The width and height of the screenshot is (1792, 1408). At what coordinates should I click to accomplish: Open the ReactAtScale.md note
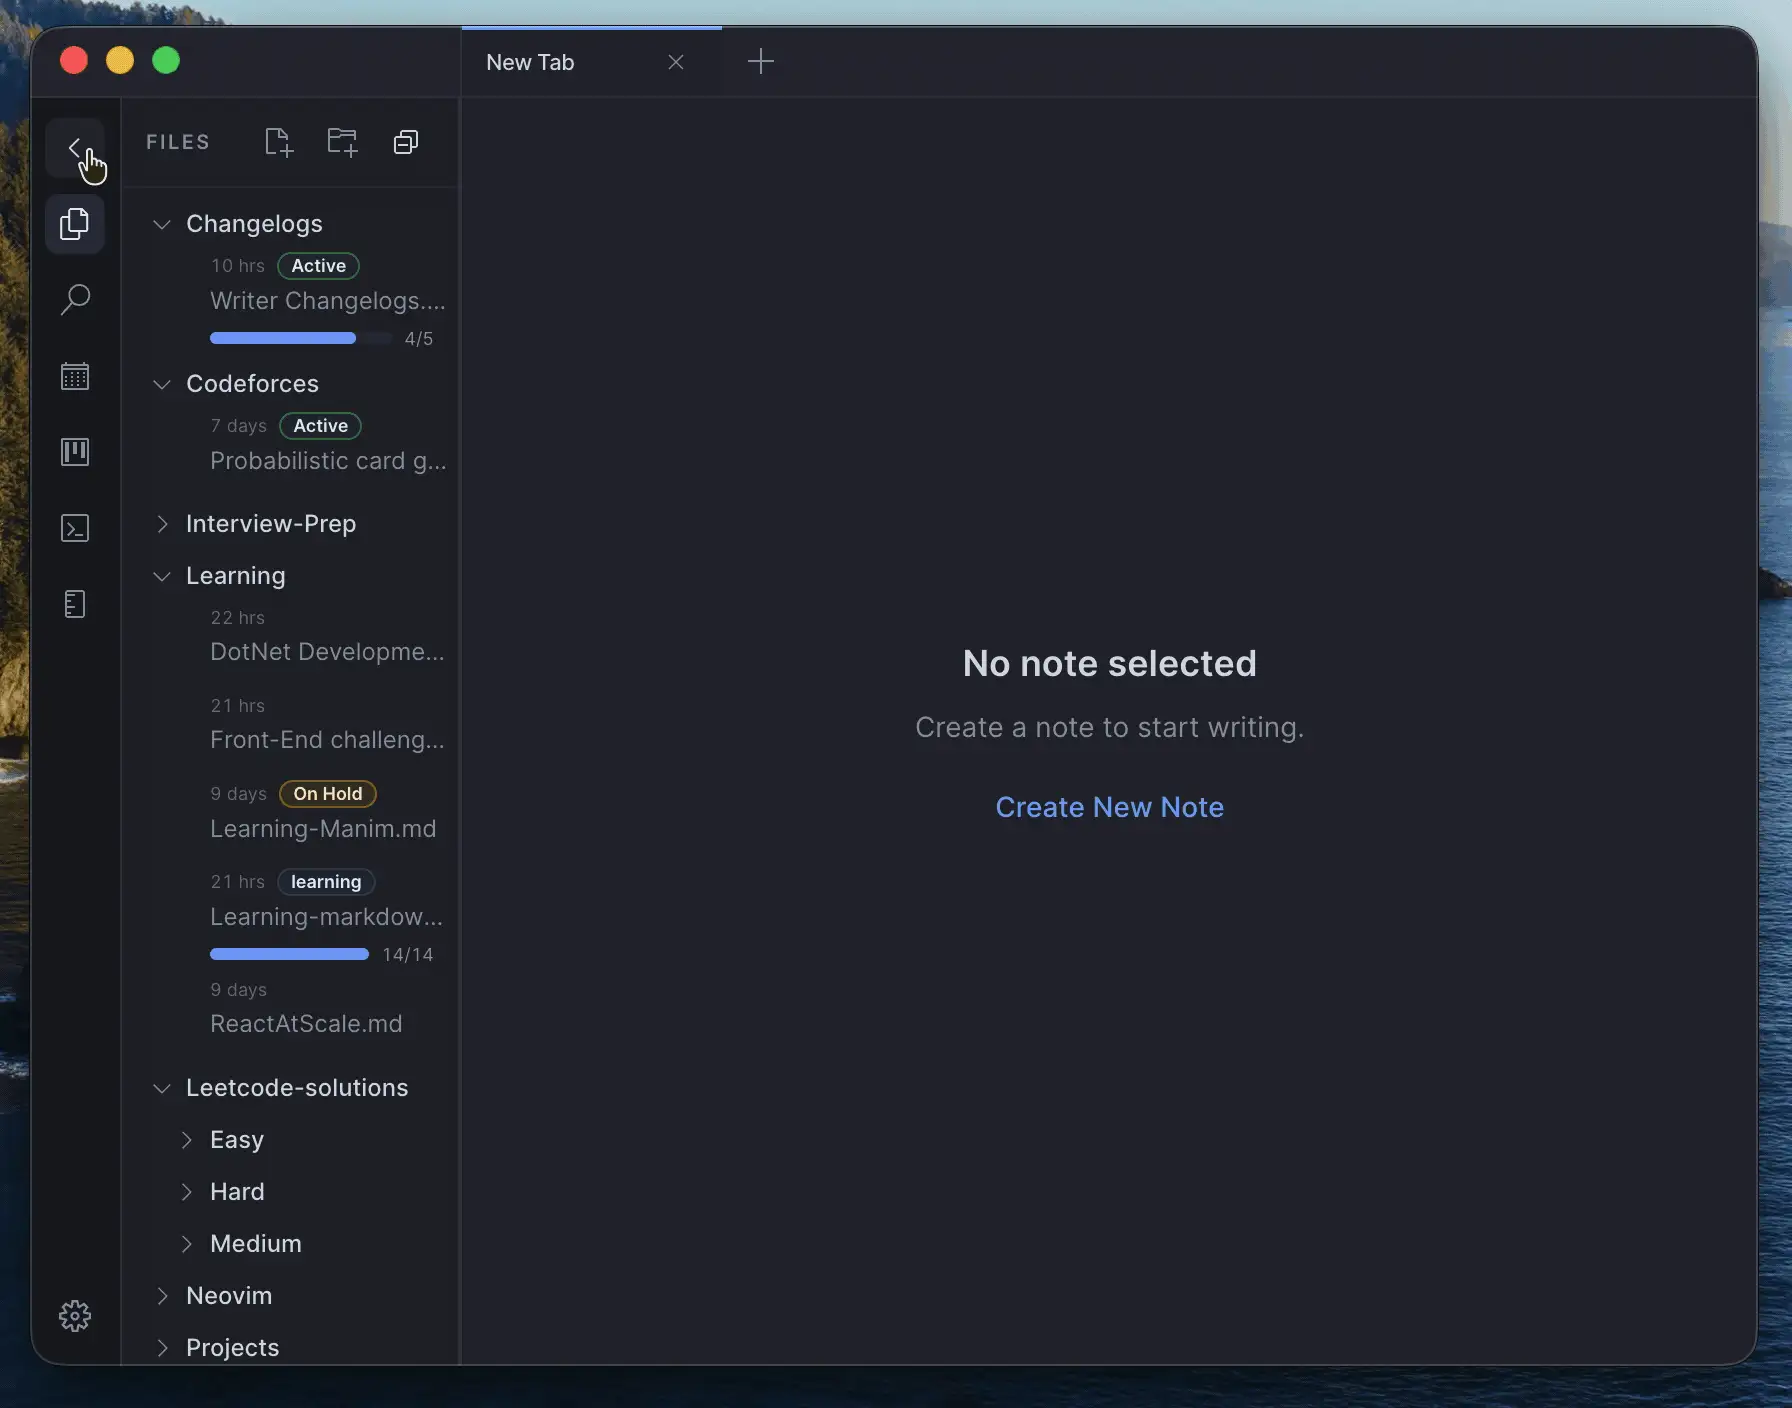(306, 1024)
